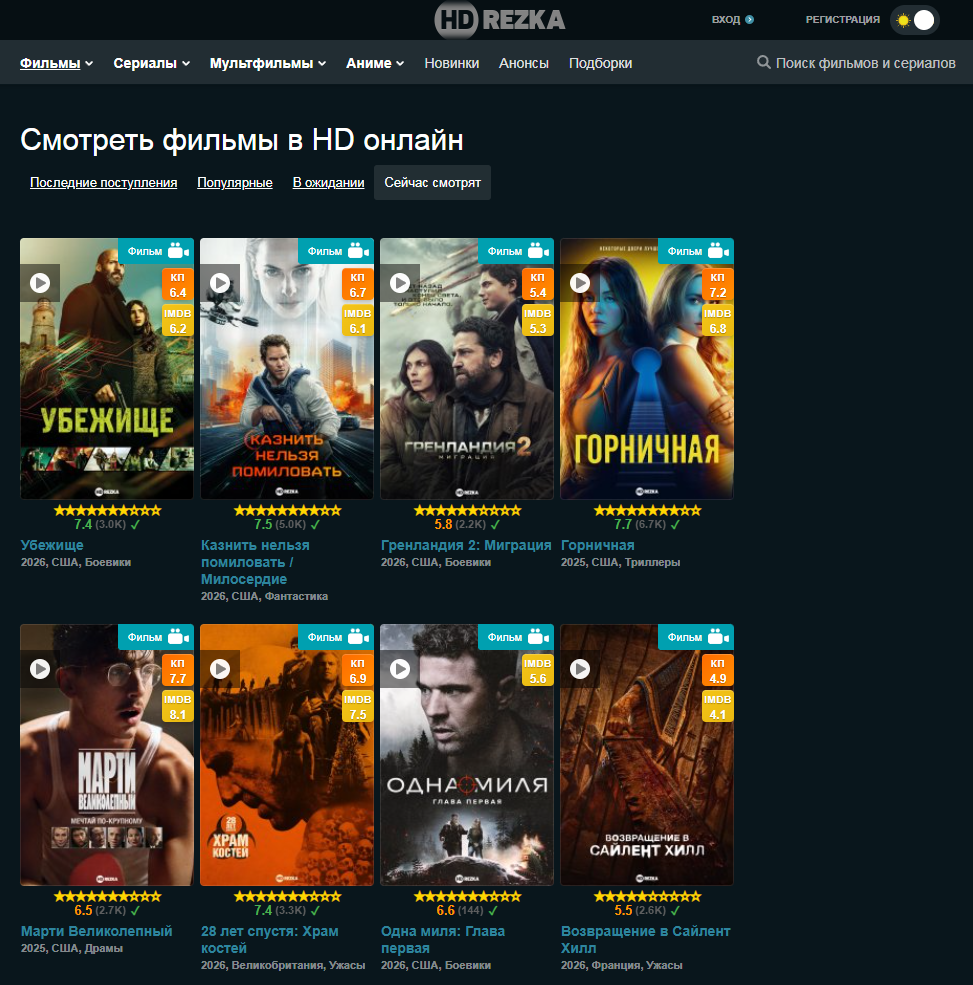
Task: Click the camera icon on Гренландия 2 poster
Action: click(538, 251)
